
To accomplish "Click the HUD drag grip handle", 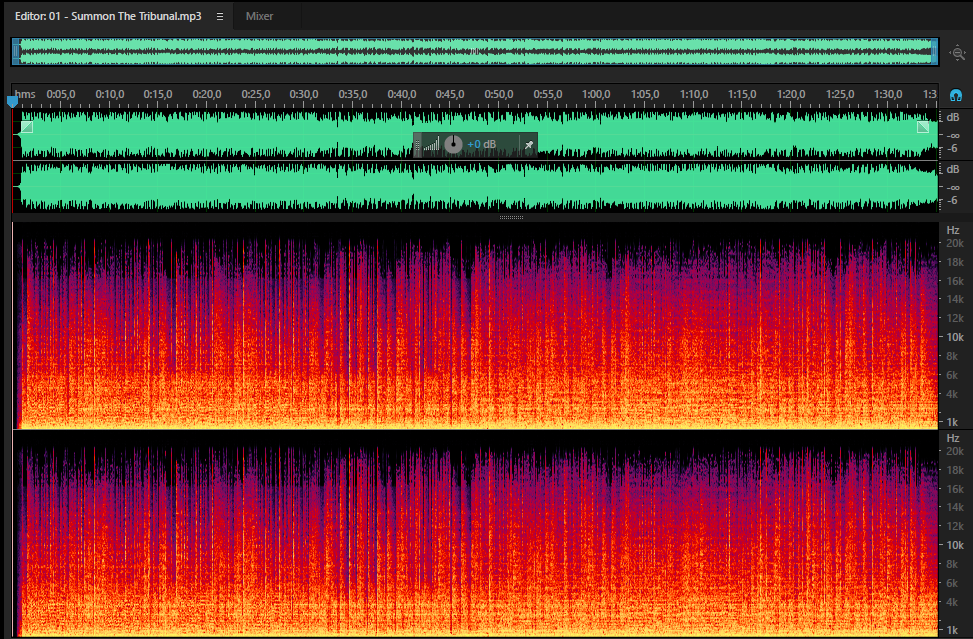I will tap(417, 145).
